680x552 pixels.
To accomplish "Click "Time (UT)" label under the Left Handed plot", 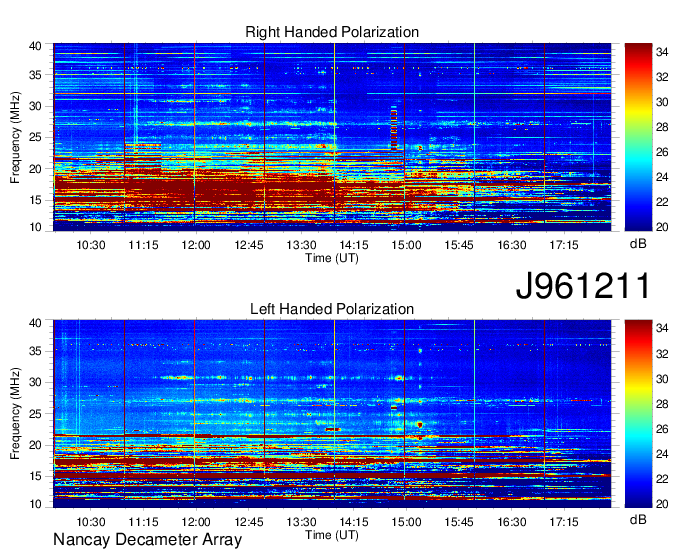I will 332,535.
